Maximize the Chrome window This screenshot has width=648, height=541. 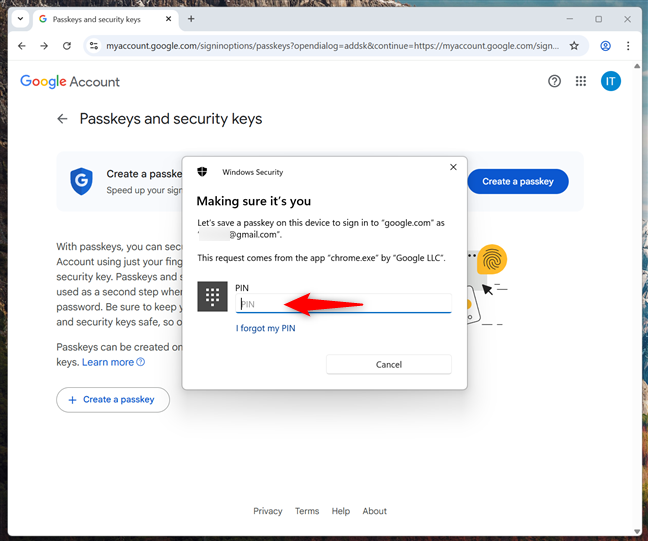(x=598, y=19)
